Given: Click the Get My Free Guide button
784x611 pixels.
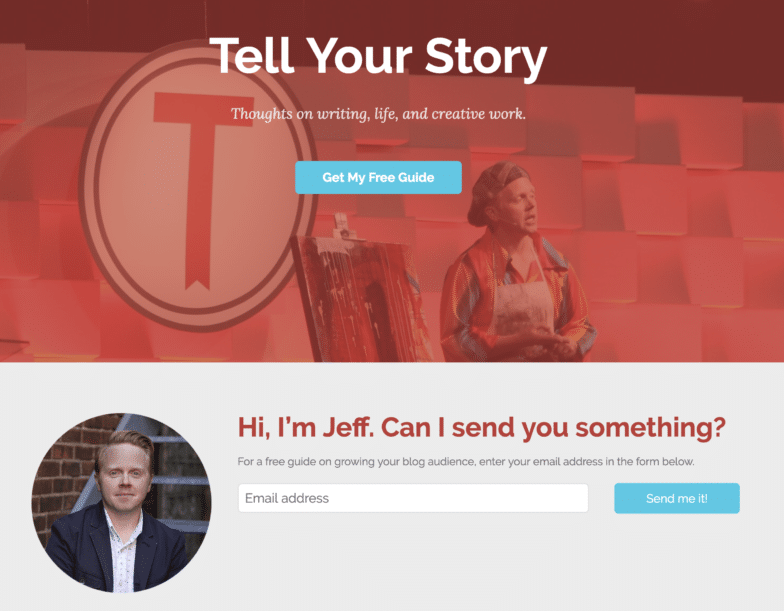Looking at the screenshot, I should 378,178.
